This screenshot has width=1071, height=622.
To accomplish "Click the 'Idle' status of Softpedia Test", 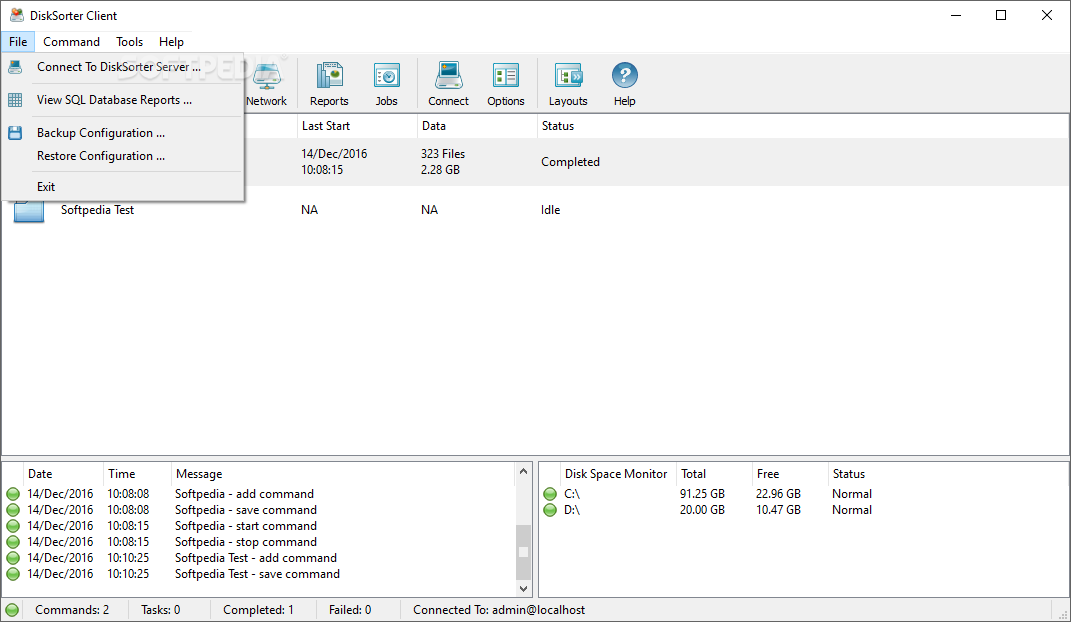I will pos(551,210).
